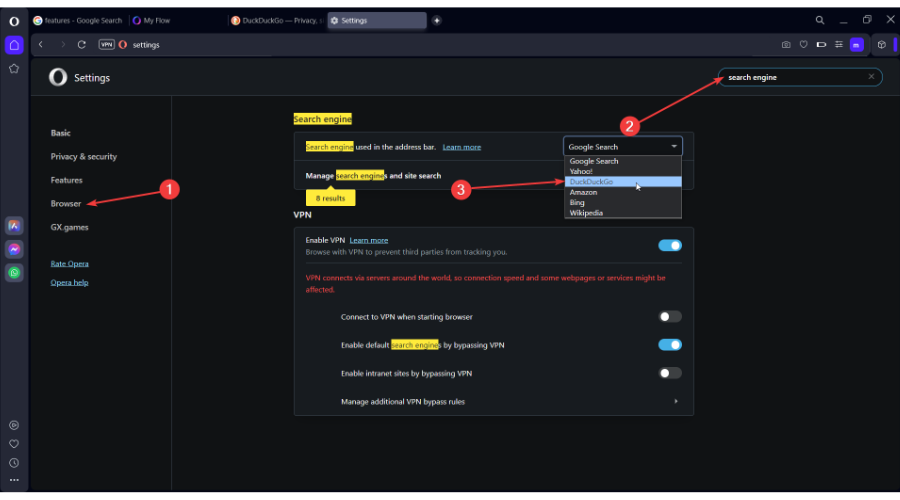Click the Opera help link

point(69,282)
